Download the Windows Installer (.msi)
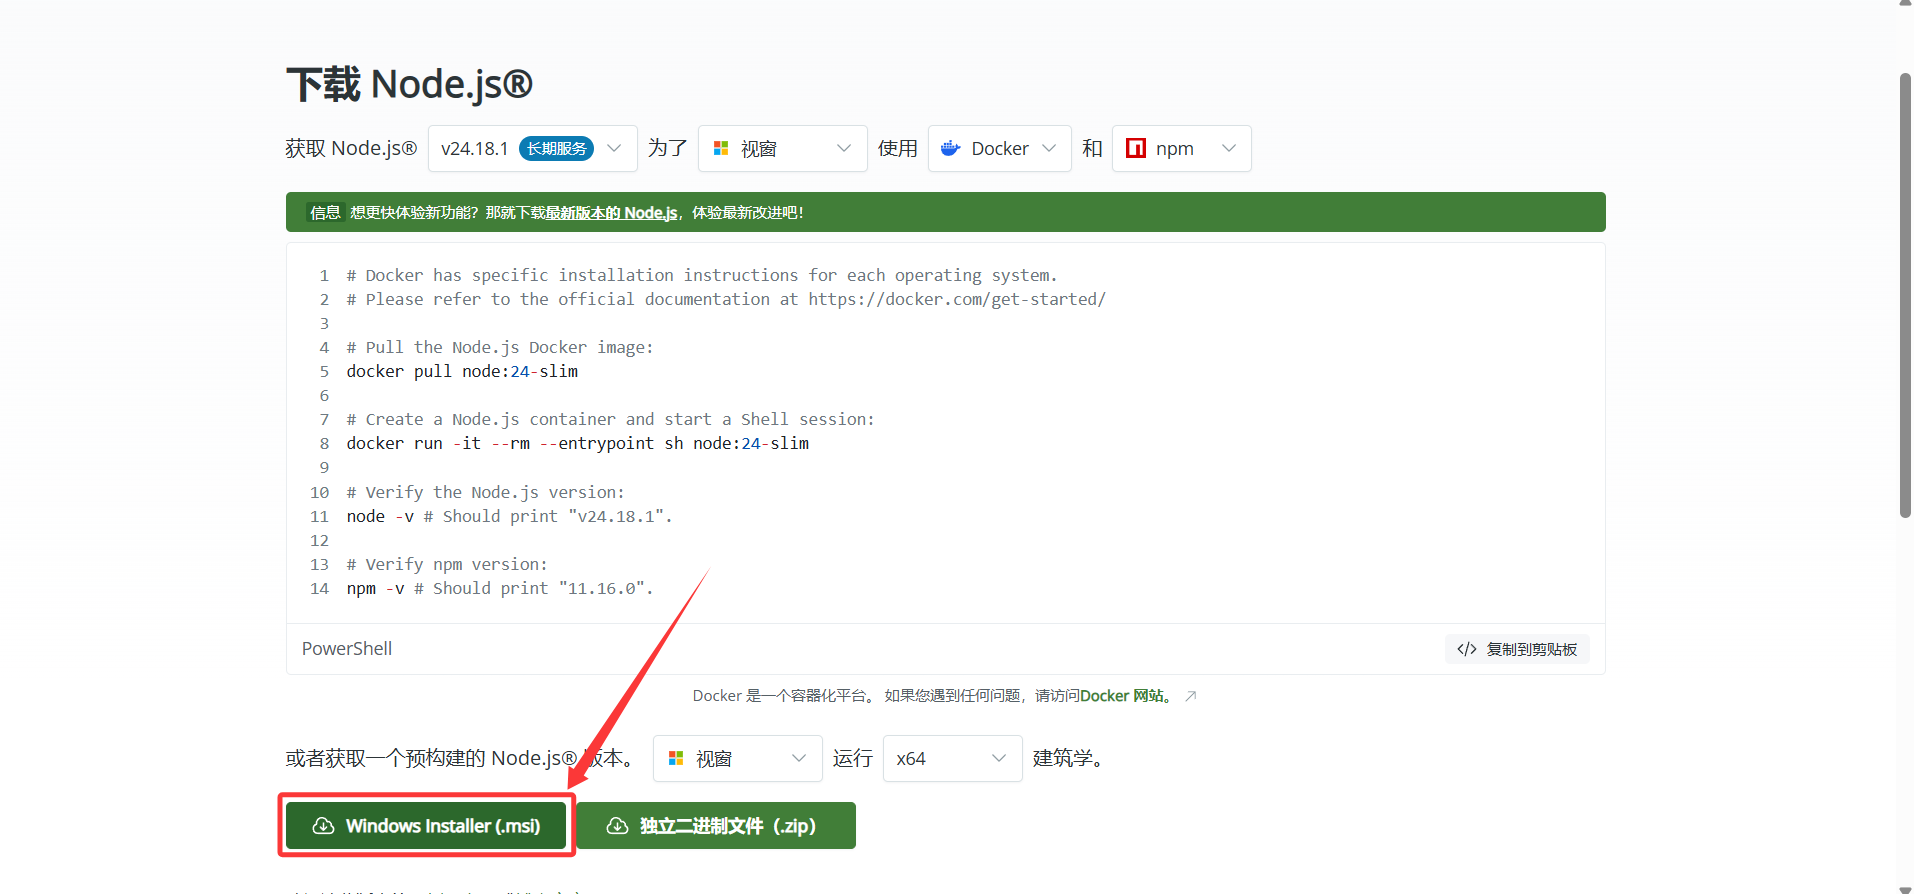This screenshot has width=1914, height=894. point(426,825)
